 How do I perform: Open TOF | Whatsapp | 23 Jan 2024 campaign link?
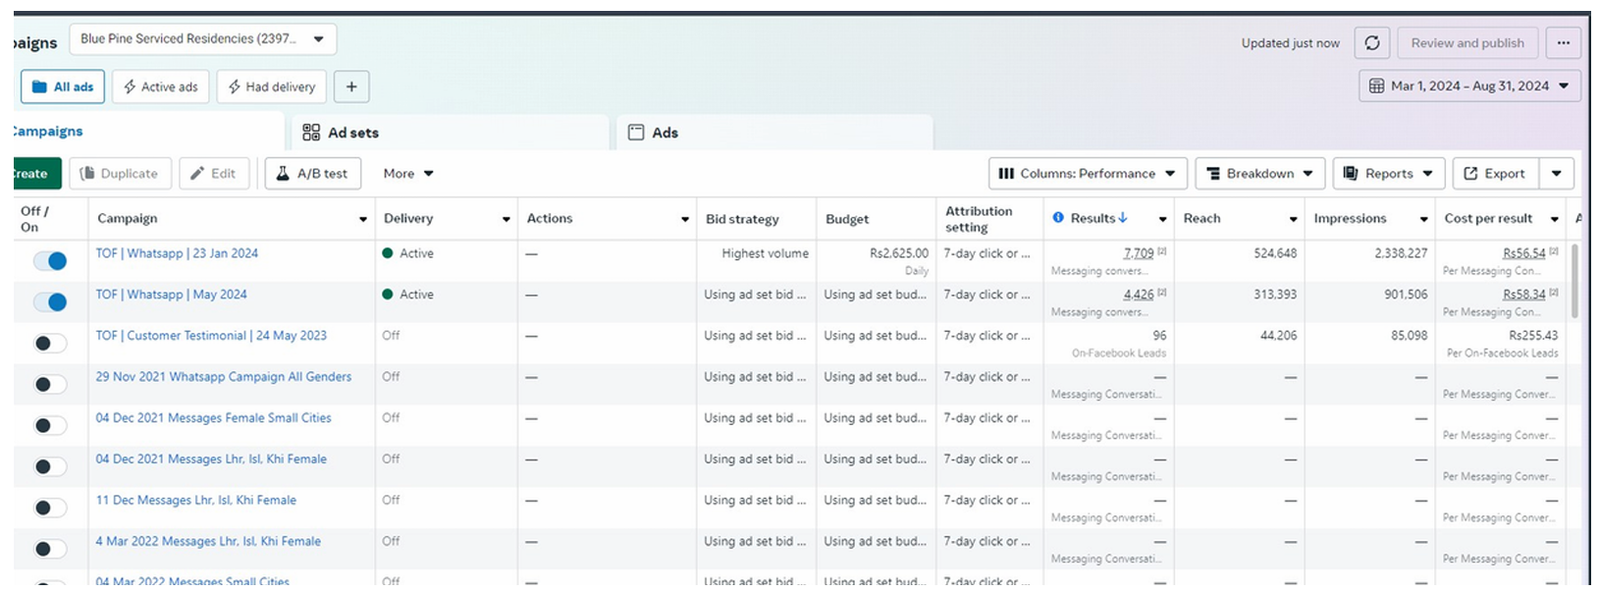pyautogui.click(x=177, y=253)
